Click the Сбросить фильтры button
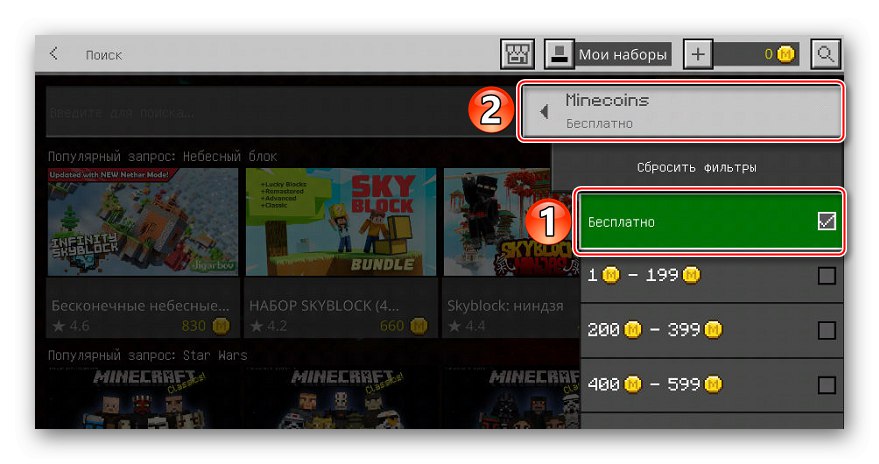Image resolution: width=879 pixels, height=464 pixels. click(x=697, y=168)
